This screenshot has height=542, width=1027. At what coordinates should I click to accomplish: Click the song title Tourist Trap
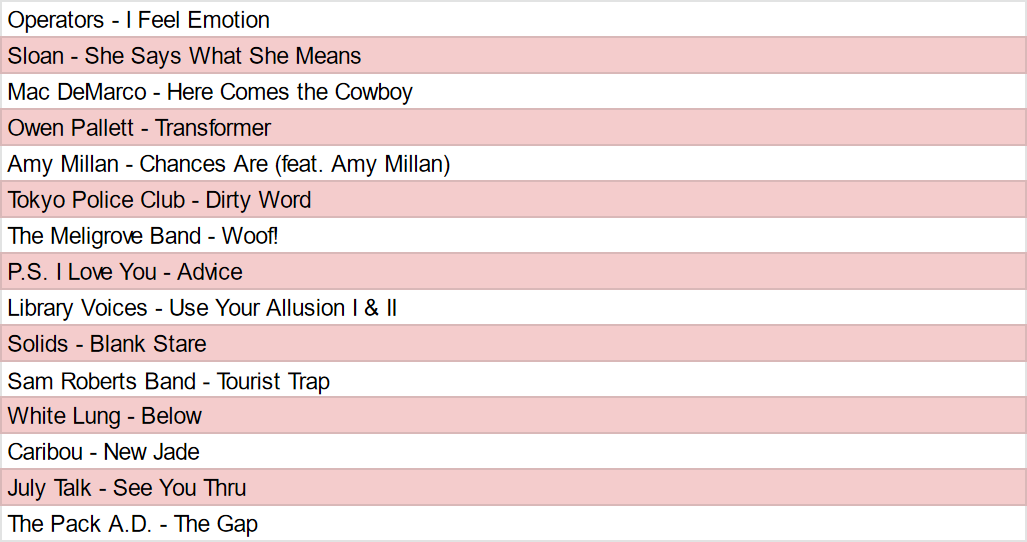pyautogui.click(x=273, y=381)
